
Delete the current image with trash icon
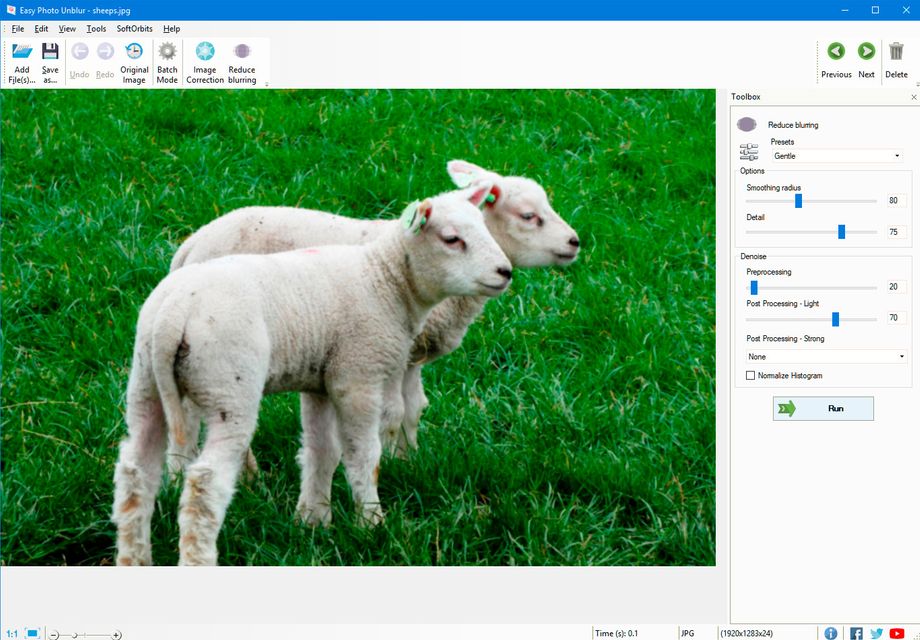[897, 59]
